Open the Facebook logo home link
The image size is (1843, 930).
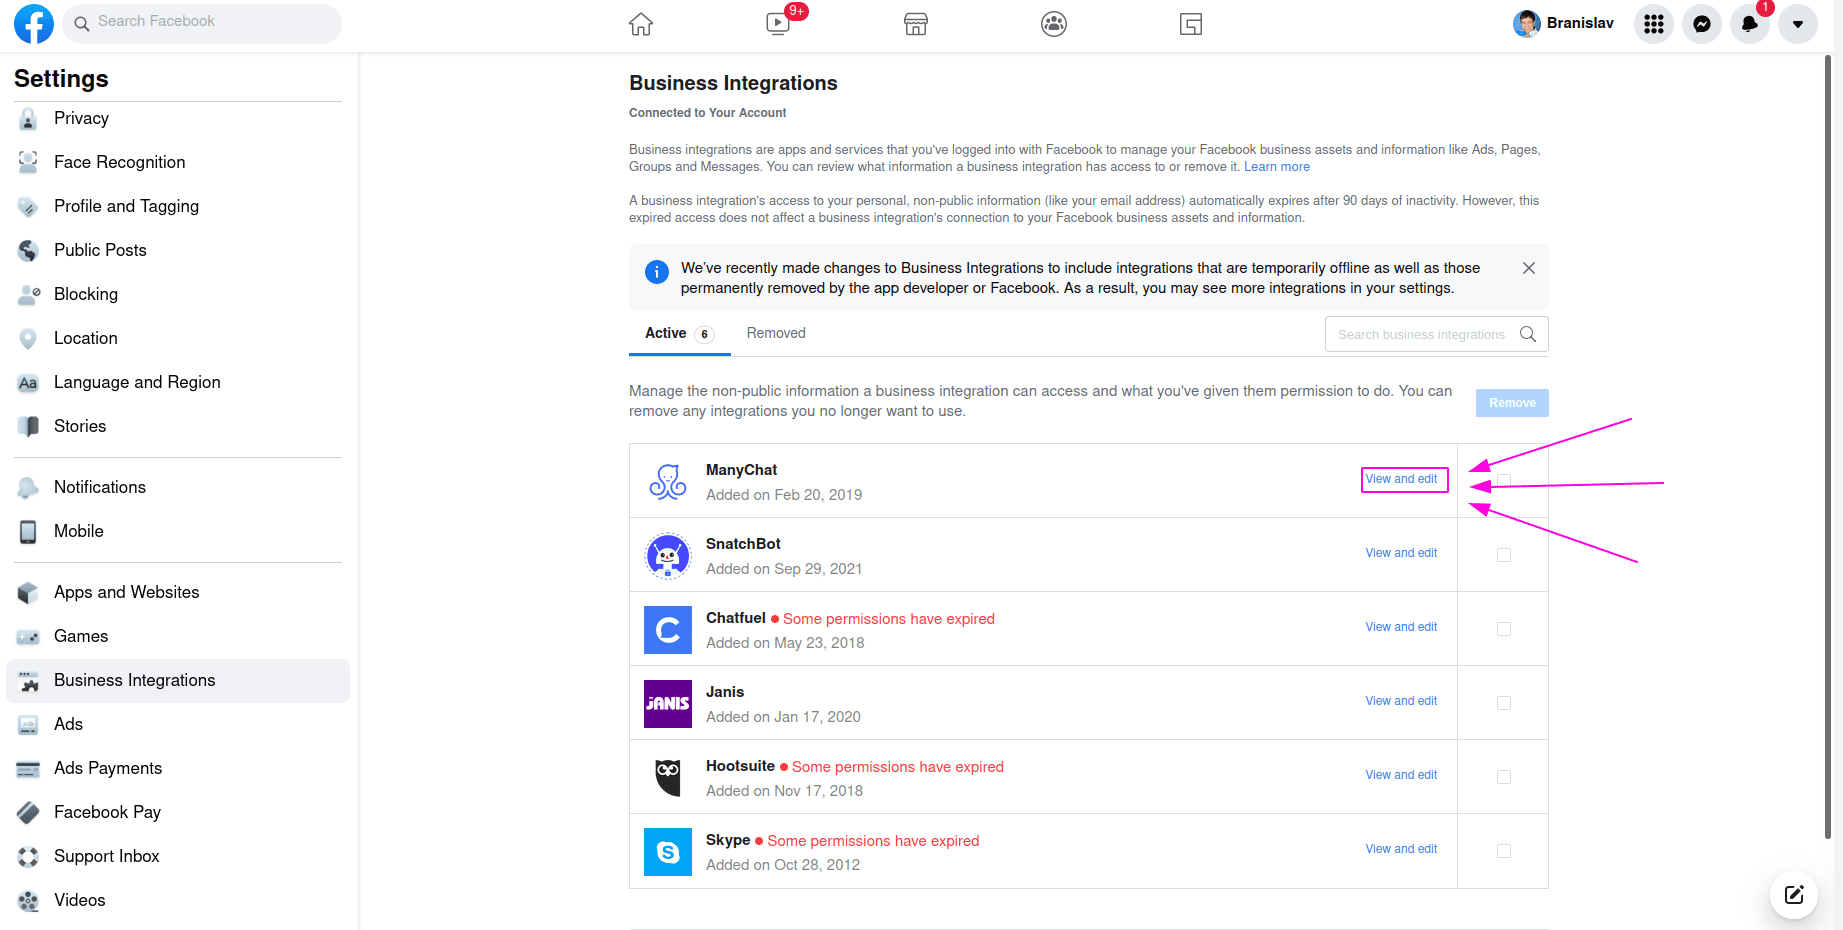pyautogui.click(x=34, y=24)
